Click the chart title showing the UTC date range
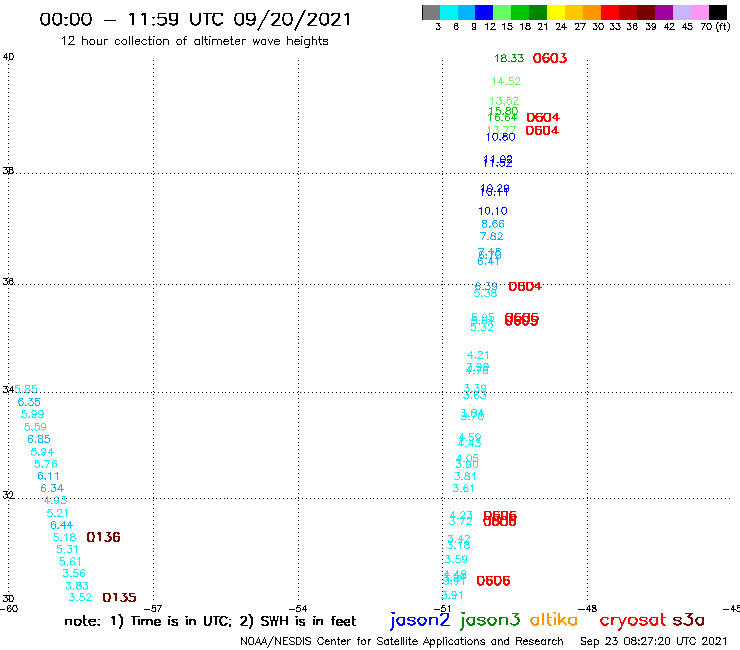The image size is (740, 650). coord(195,20)
